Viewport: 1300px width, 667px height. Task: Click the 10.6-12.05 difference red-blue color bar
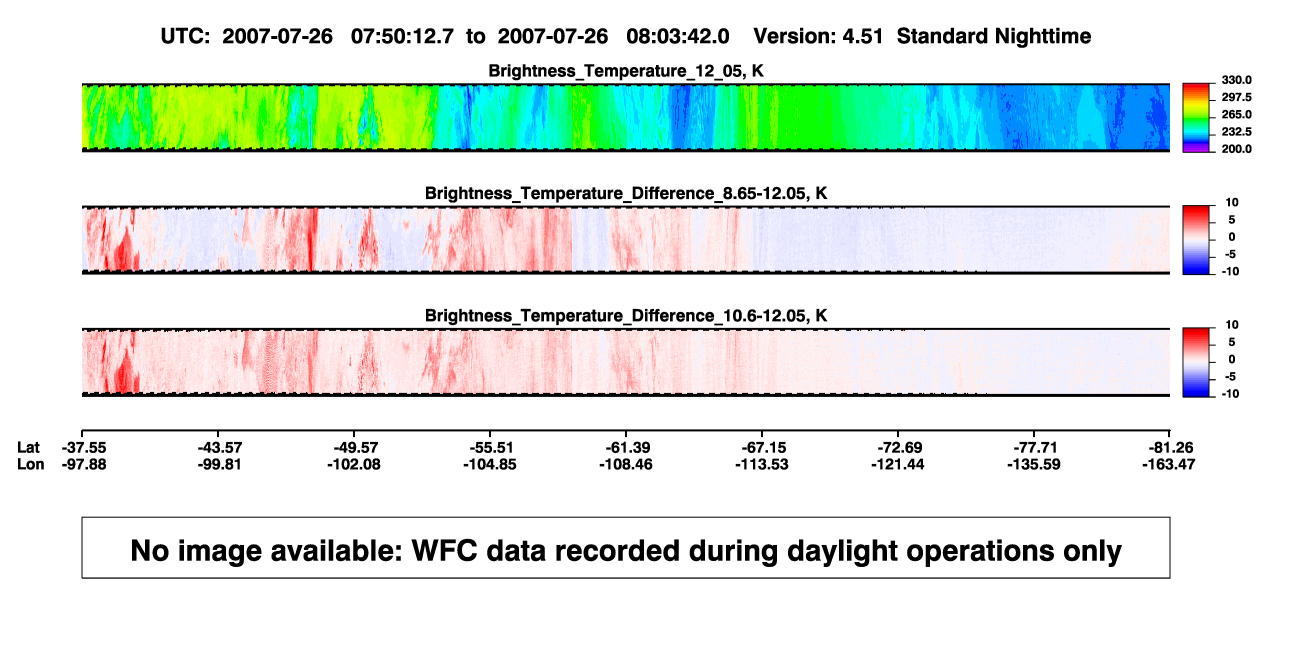1196,362
